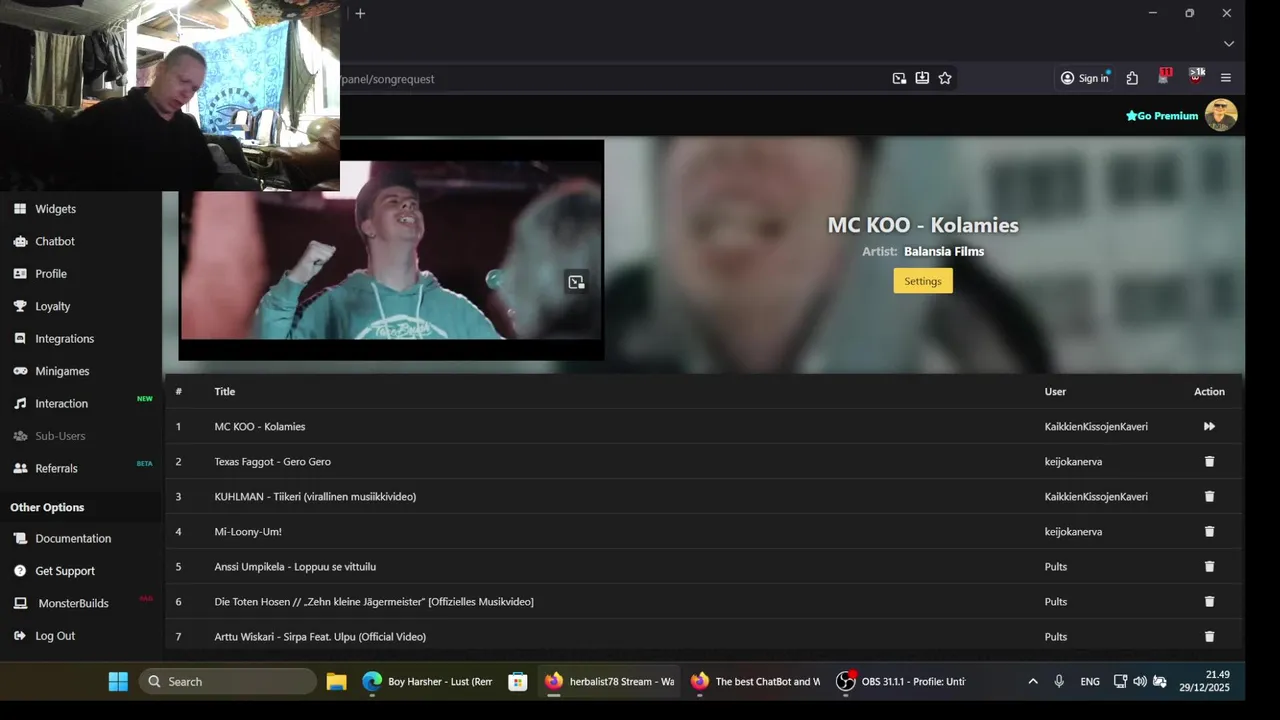Click the Referrals people icon

(x=20, y=468)
